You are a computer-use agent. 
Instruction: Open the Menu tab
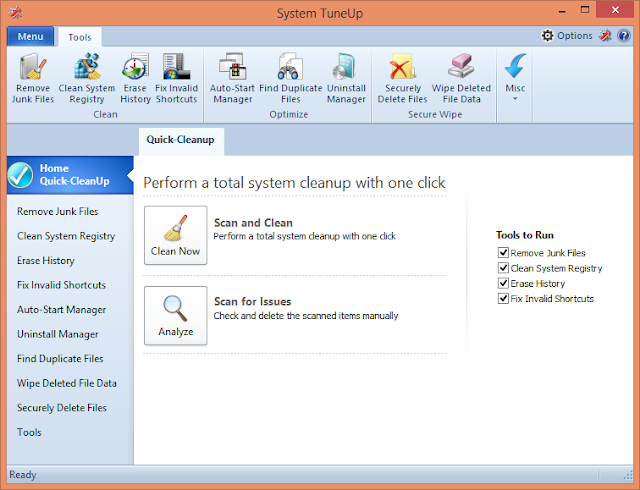pos(30,37)
